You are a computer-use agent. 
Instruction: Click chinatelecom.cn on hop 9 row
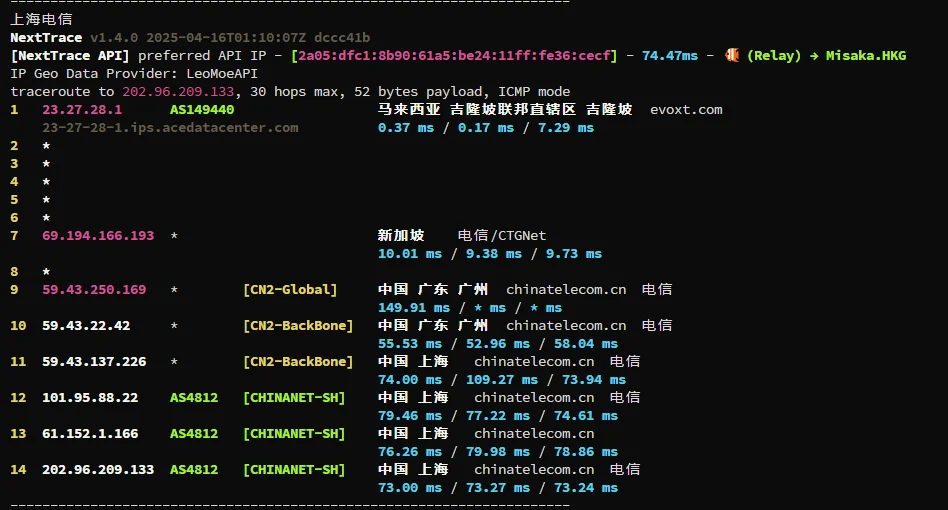pos(566,289)
